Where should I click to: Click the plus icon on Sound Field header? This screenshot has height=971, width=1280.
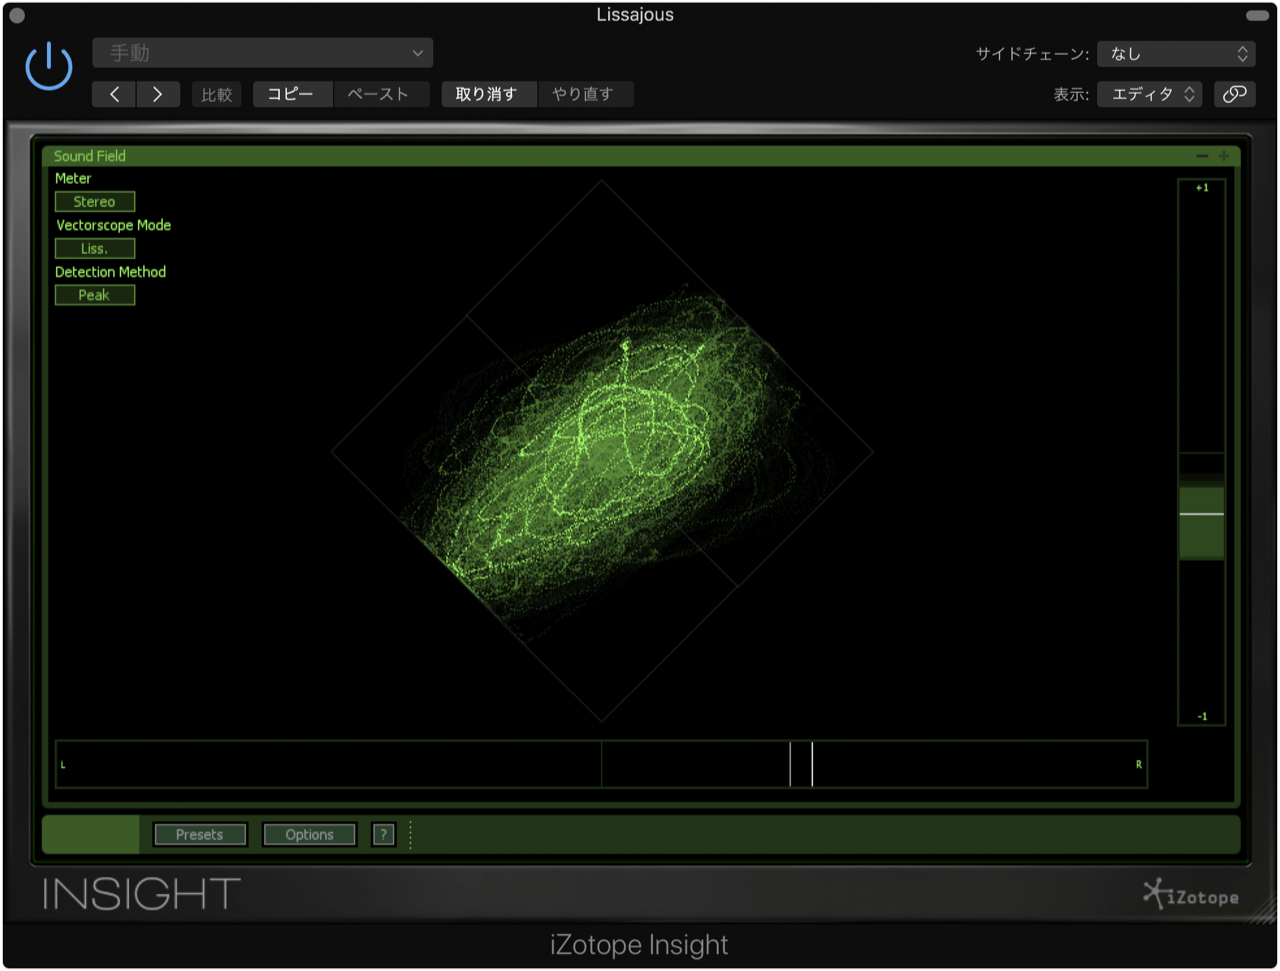[1222, 156]
